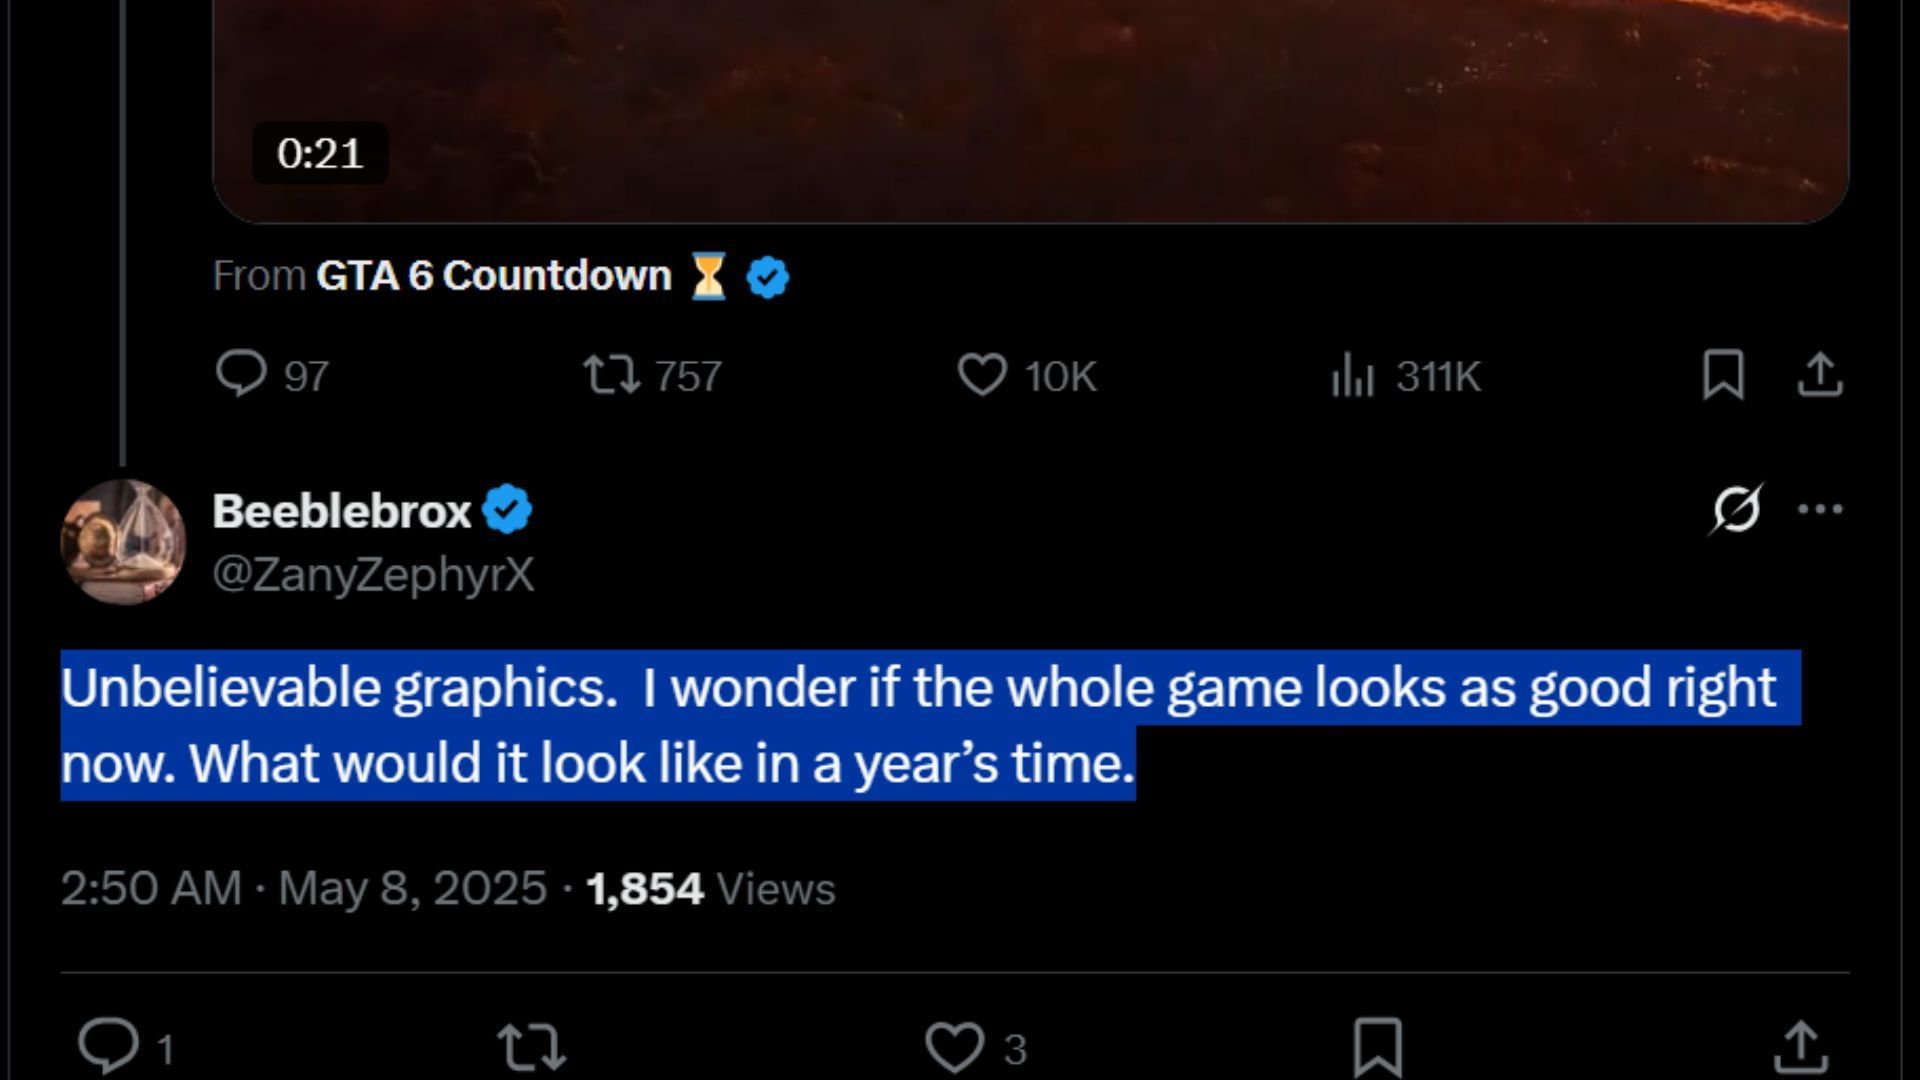Open Beeblebrox display name link
Viewport: 1920px width, 1080px height.
[341, 511]
